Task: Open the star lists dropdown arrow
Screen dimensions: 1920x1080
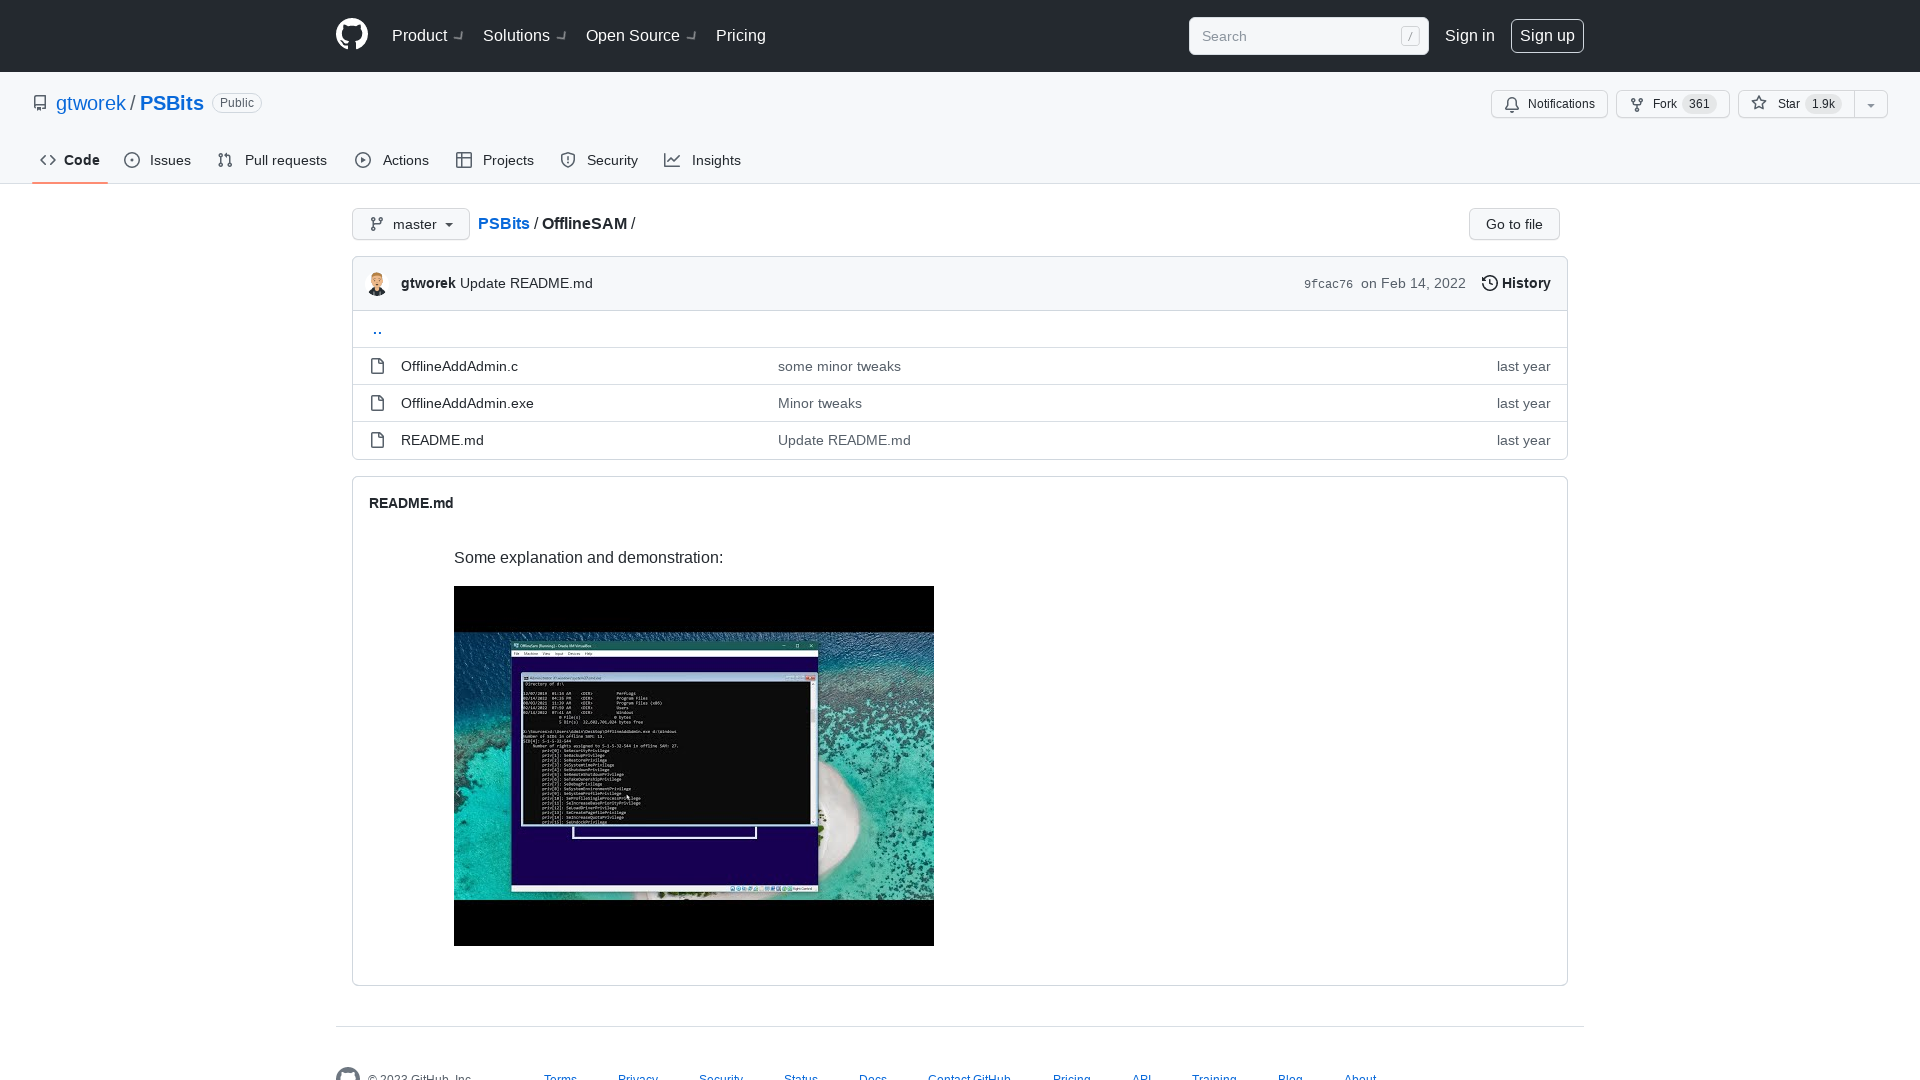Action: click(x=1871, y=104)
